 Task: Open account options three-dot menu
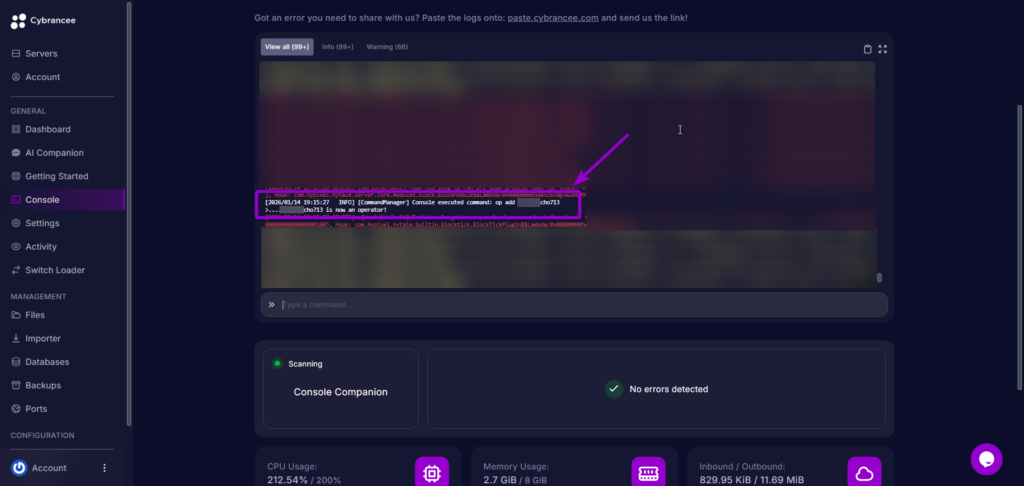pos(104,468)
